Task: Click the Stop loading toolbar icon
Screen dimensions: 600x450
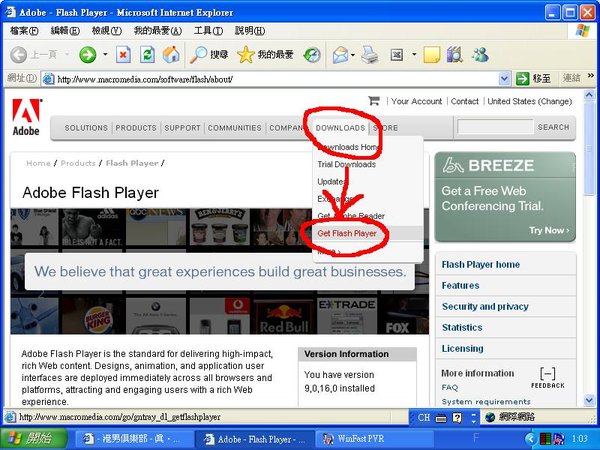Action: point(123,54)
